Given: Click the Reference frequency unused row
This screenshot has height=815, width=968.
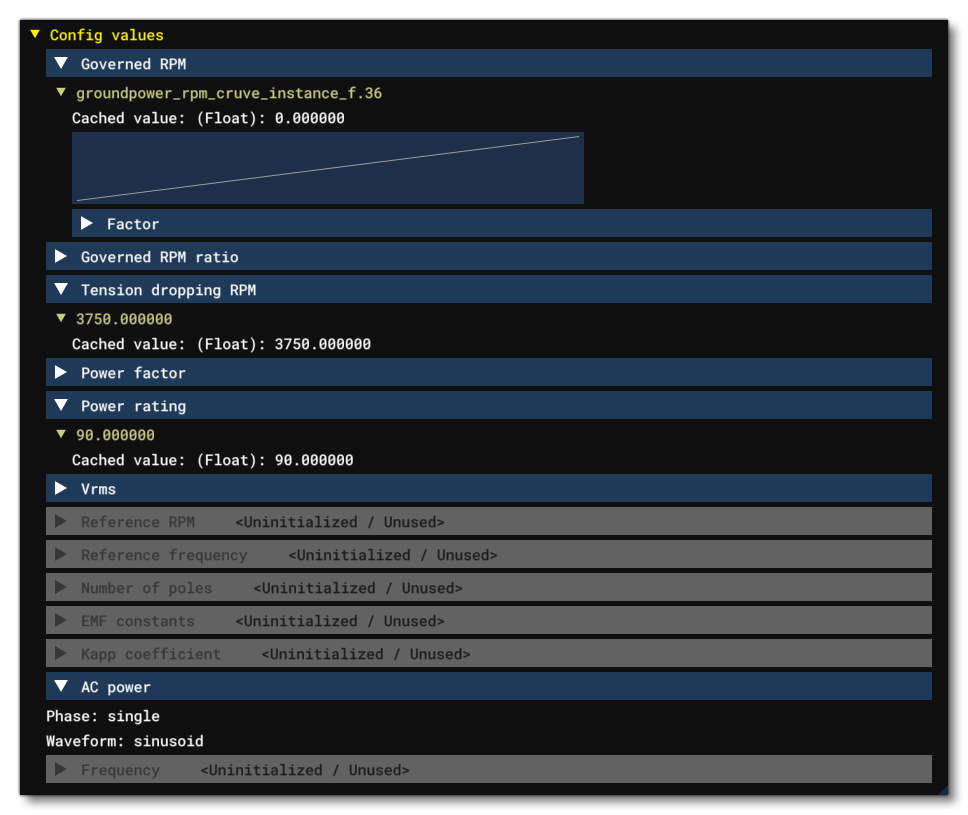Looking at the screenshot, I should (488, 555).
